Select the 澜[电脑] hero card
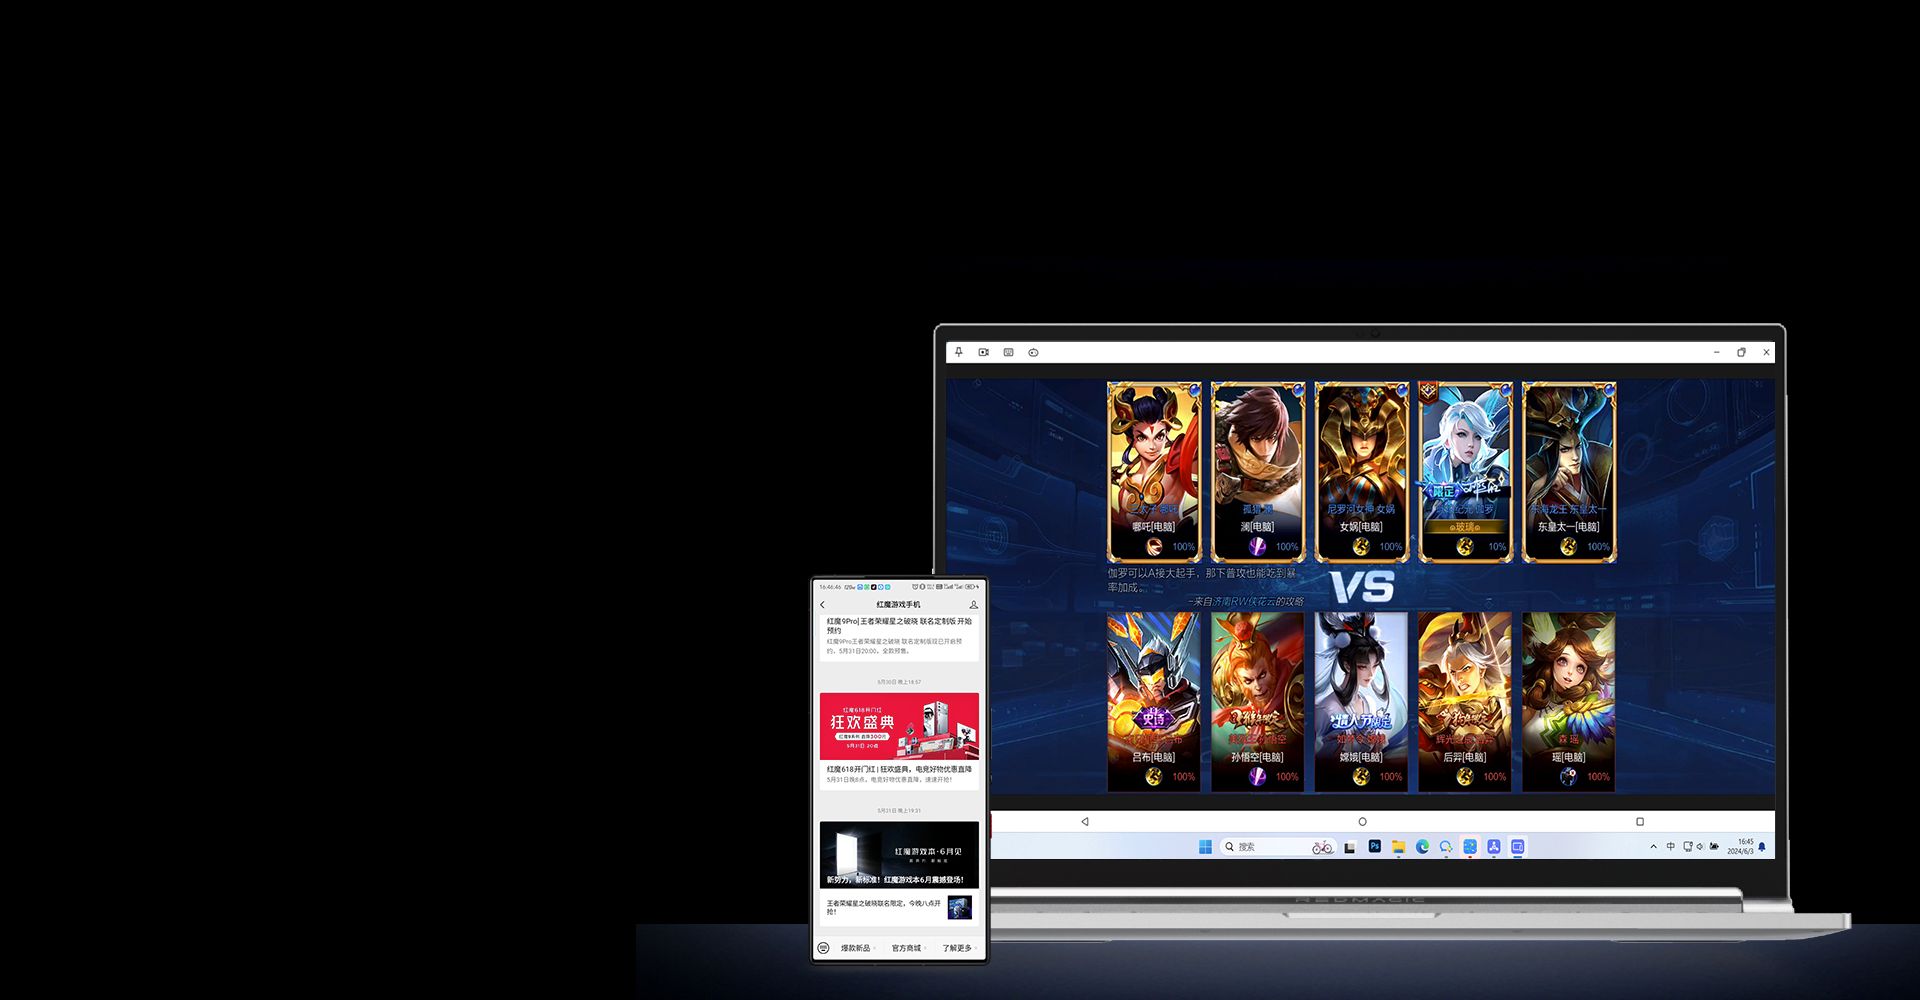Screen dimensions: 1920x1000 click(1258, 472)
